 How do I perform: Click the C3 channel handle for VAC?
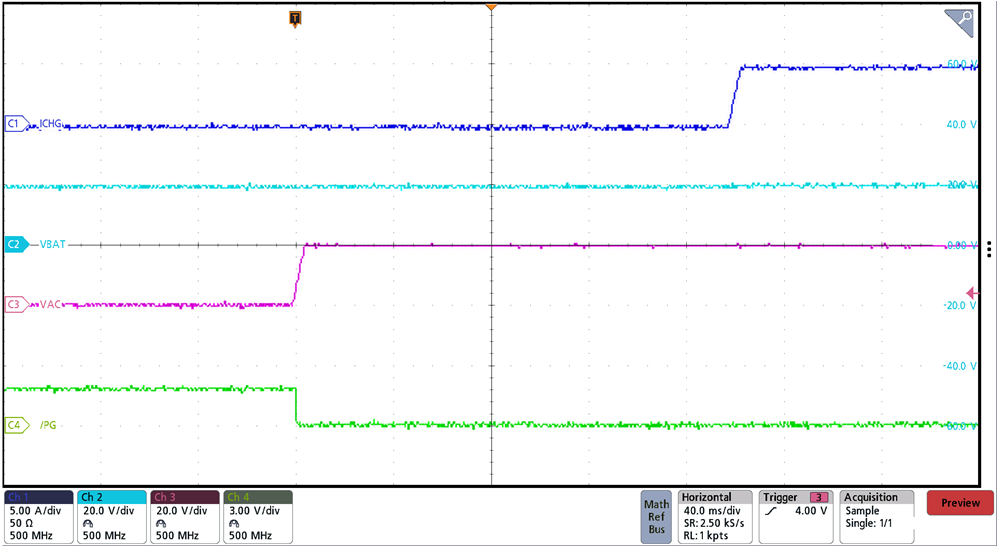click(x=15, y=304)
